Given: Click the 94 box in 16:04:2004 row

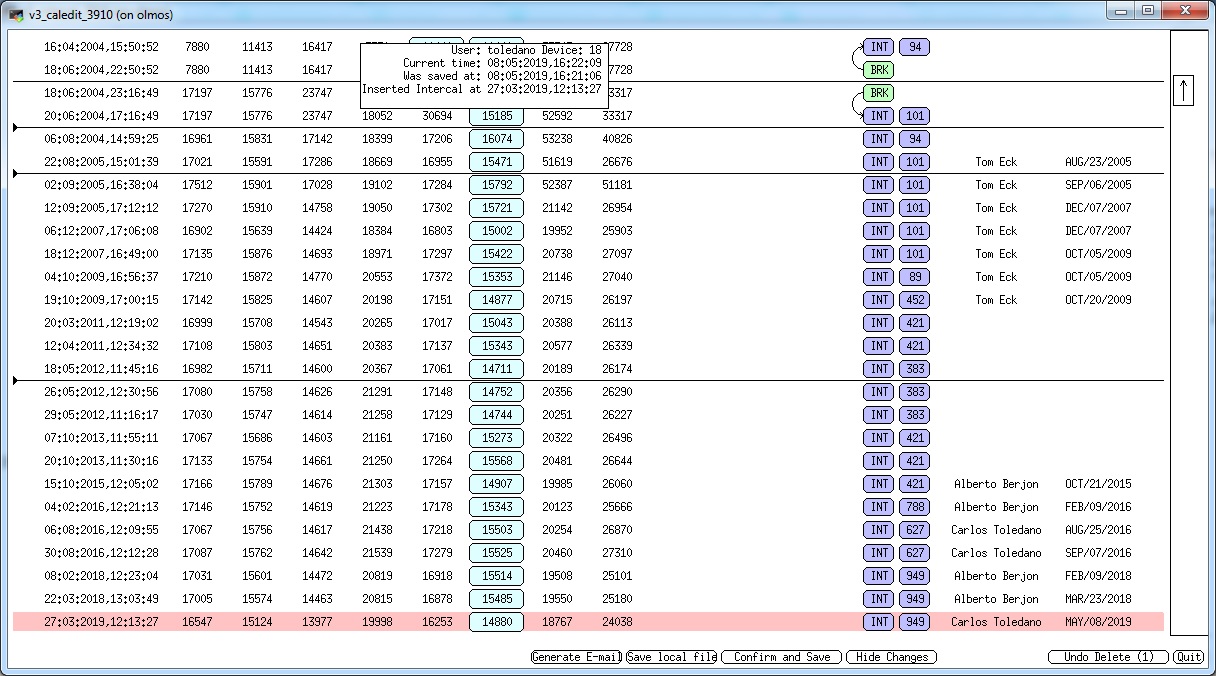Looking at the screenshot, I should 914,47.
